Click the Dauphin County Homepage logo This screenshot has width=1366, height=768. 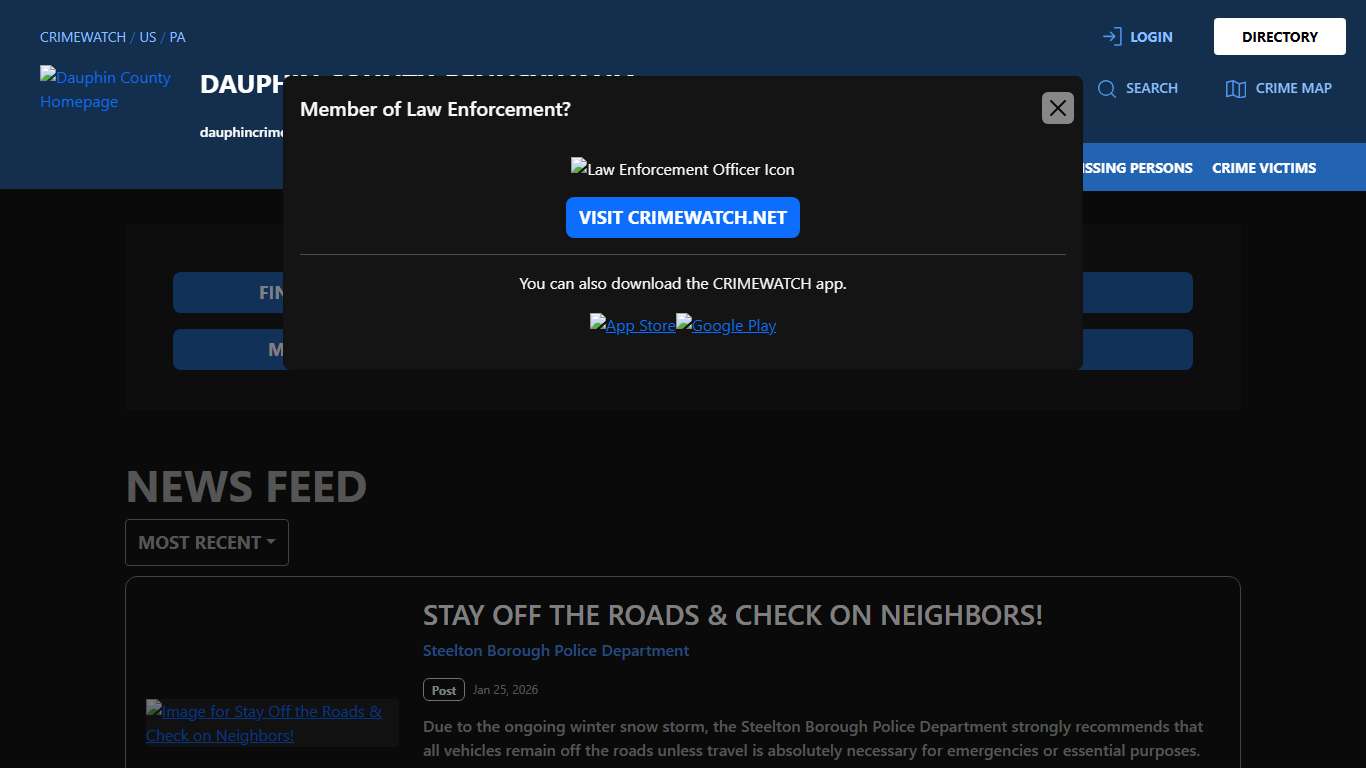click(x=105, y=89)
